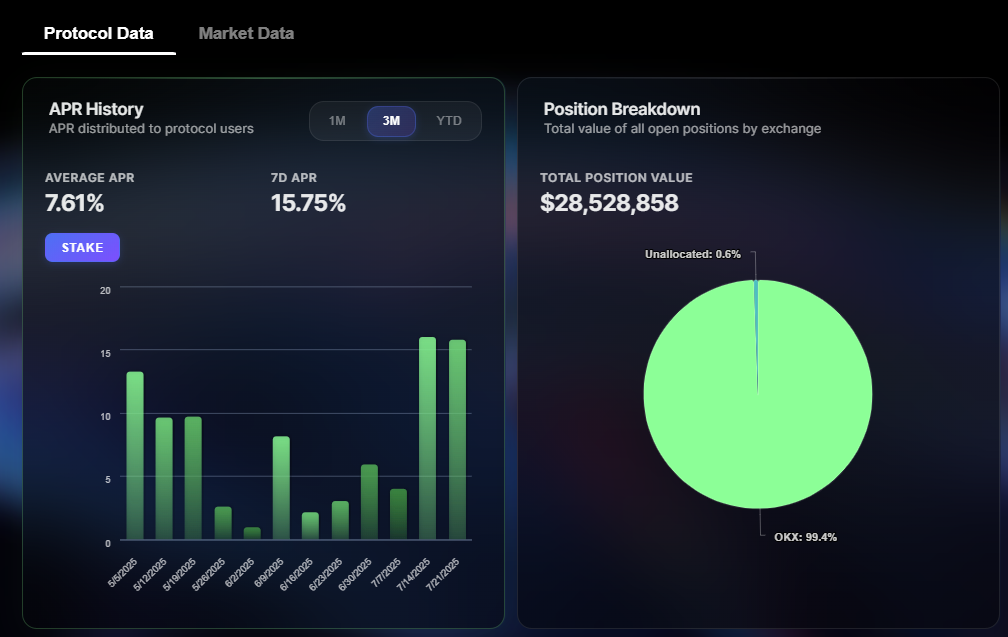Image resolution: width=1008 pixels, height=637 pixels.
Task: Click the 6/16/2025 chart bar
Action: click(x=310, y=526)
